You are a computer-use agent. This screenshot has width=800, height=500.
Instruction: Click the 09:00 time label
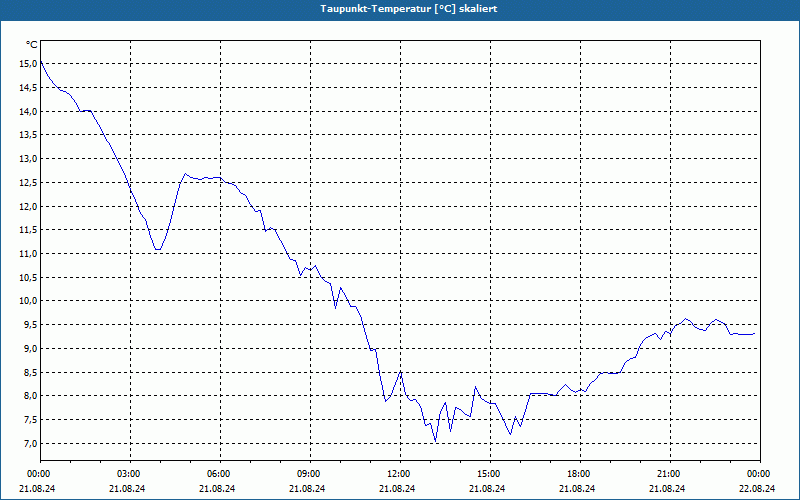pos(307,474)
